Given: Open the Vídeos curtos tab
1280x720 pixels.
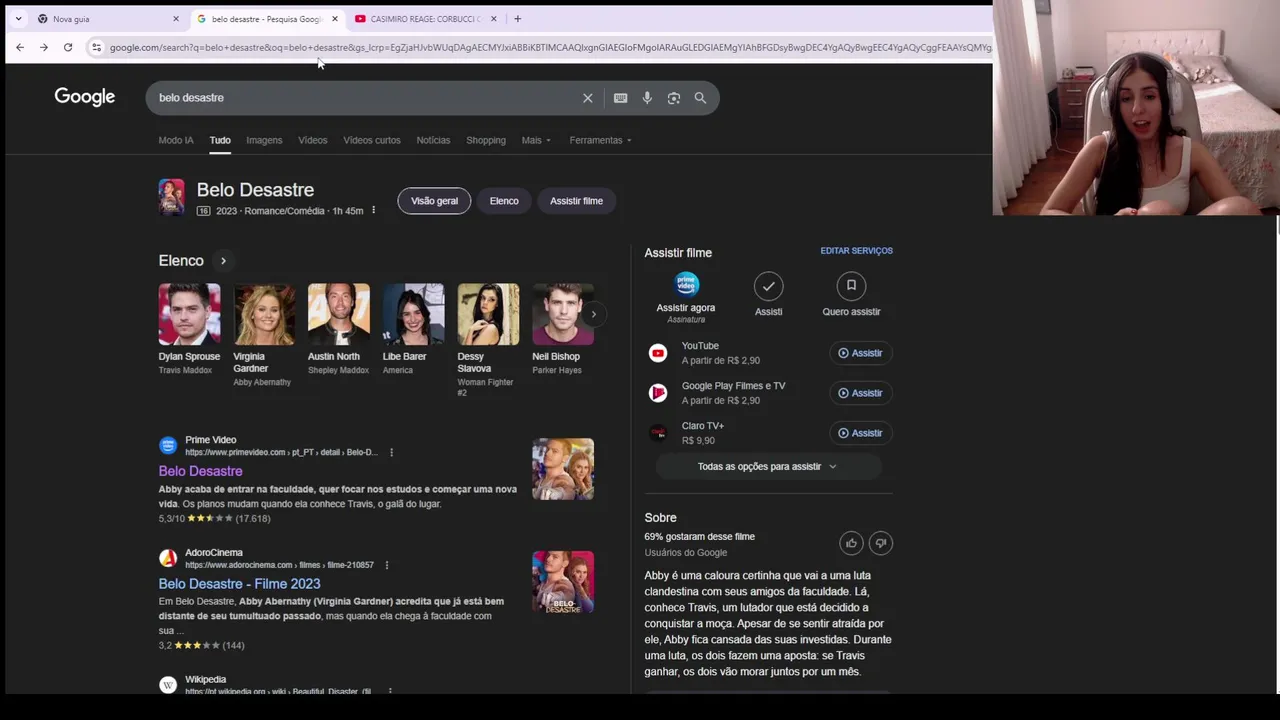Looking at the screenshot, I should pos(372,140).
